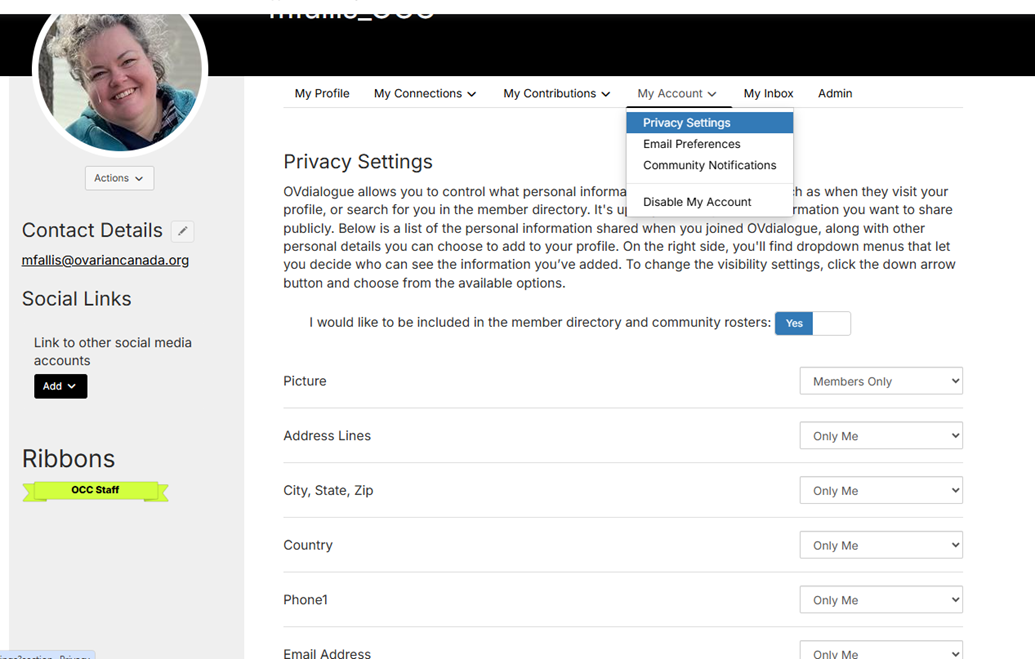Open the Picture visibility dropdown
Viewport: 1035px width, 659px height.
click(x=880, y=381)
